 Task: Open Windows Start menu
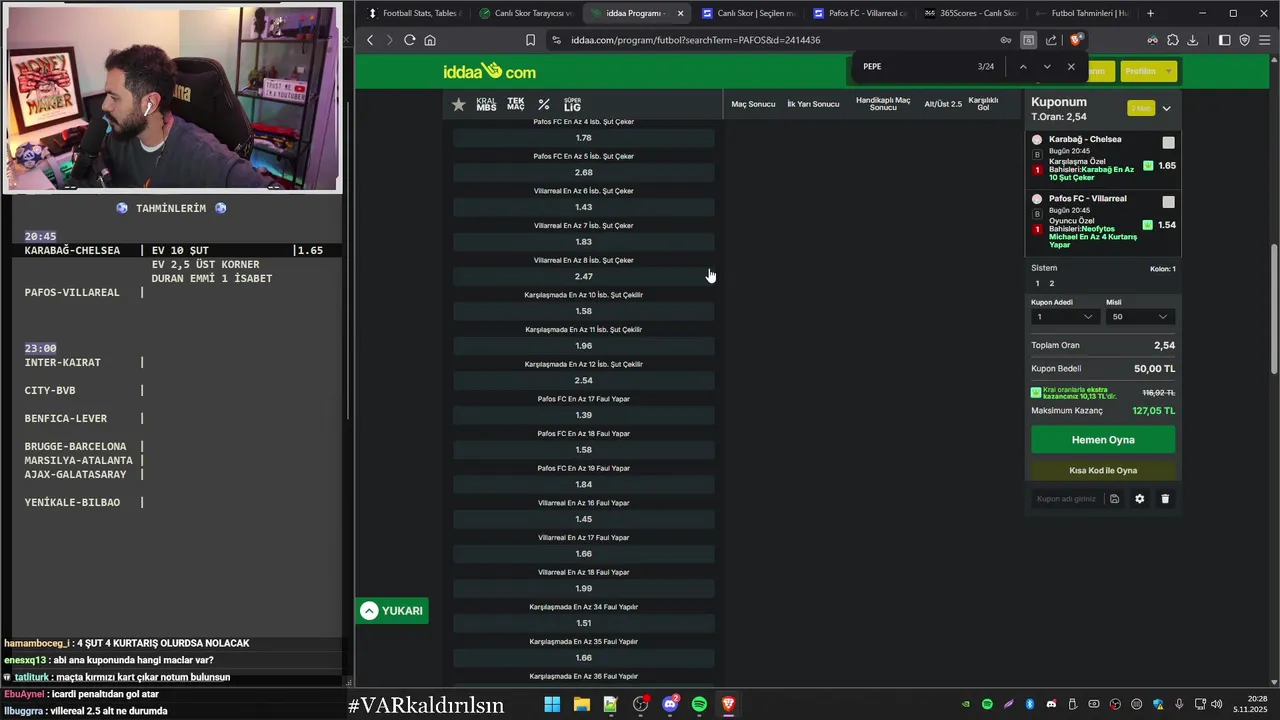(552, 705)
